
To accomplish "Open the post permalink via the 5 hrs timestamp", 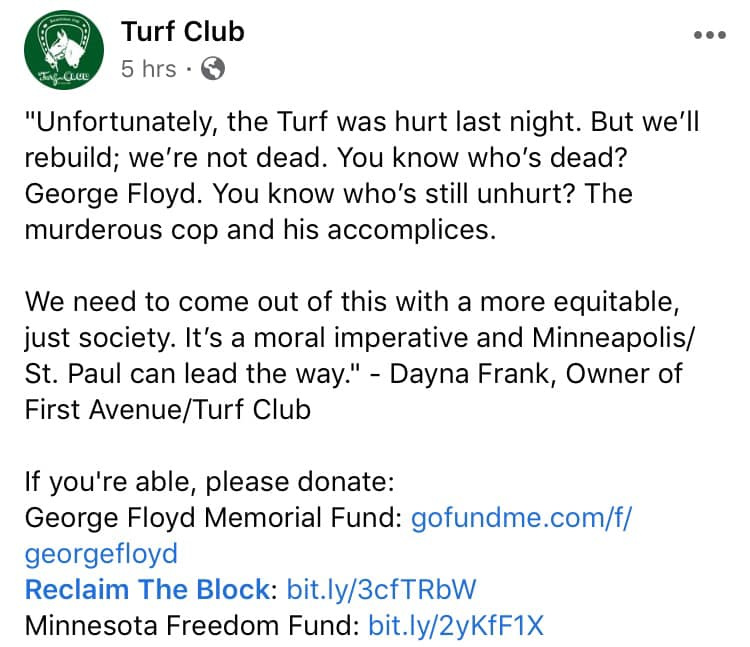I will click(149, 68).
